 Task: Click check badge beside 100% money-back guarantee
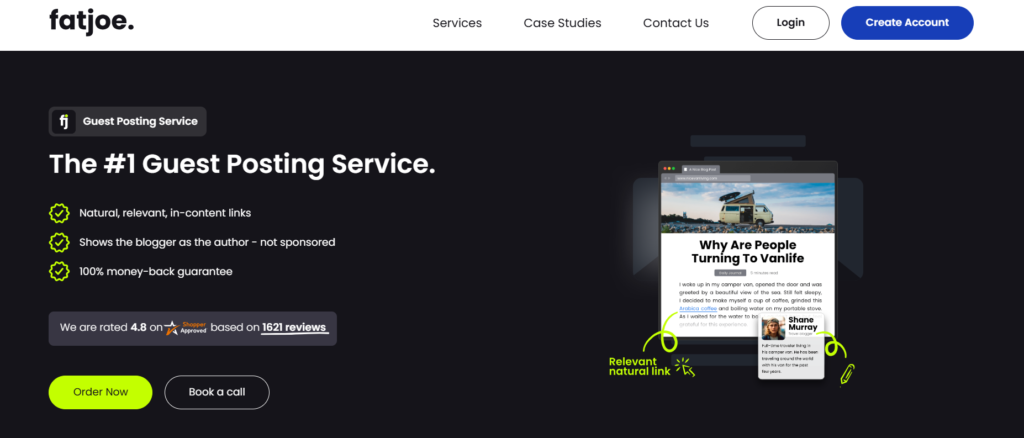pos(59,271)
